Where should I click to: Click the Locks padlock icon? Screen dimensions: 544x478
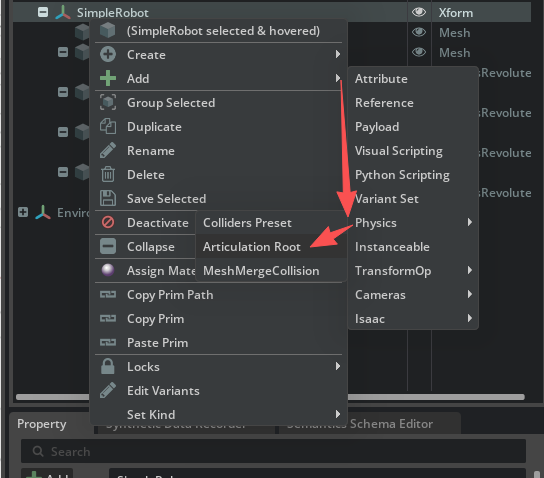(108, 366)
